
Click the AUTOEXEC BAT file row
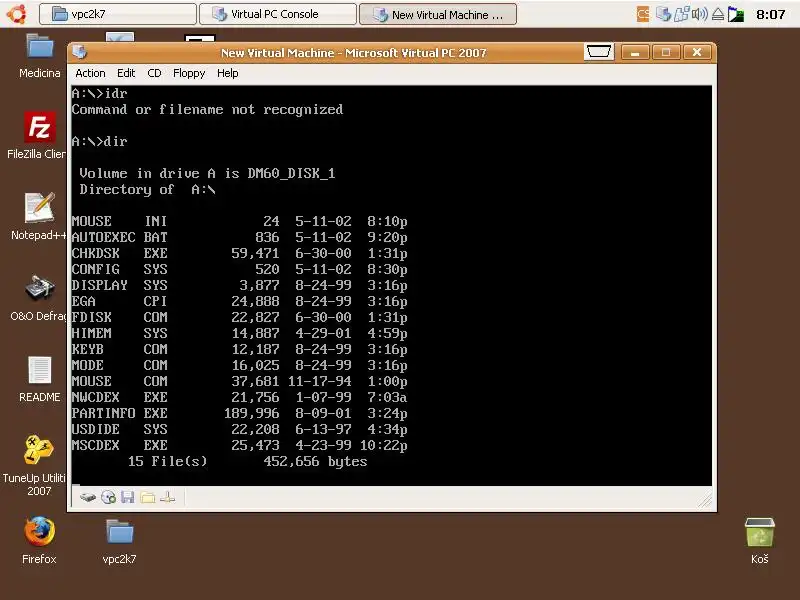(239, 237)
